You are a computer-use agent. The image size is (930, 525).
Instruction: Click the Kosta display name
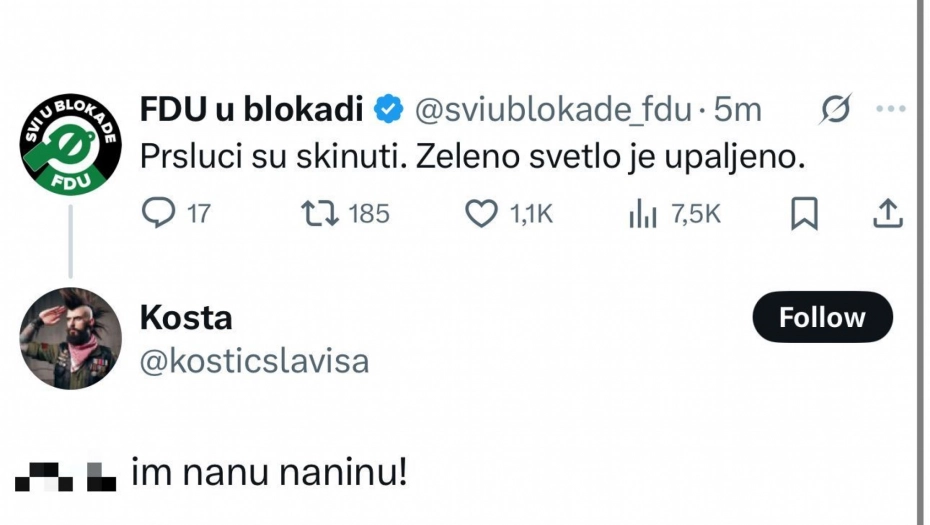186,318
